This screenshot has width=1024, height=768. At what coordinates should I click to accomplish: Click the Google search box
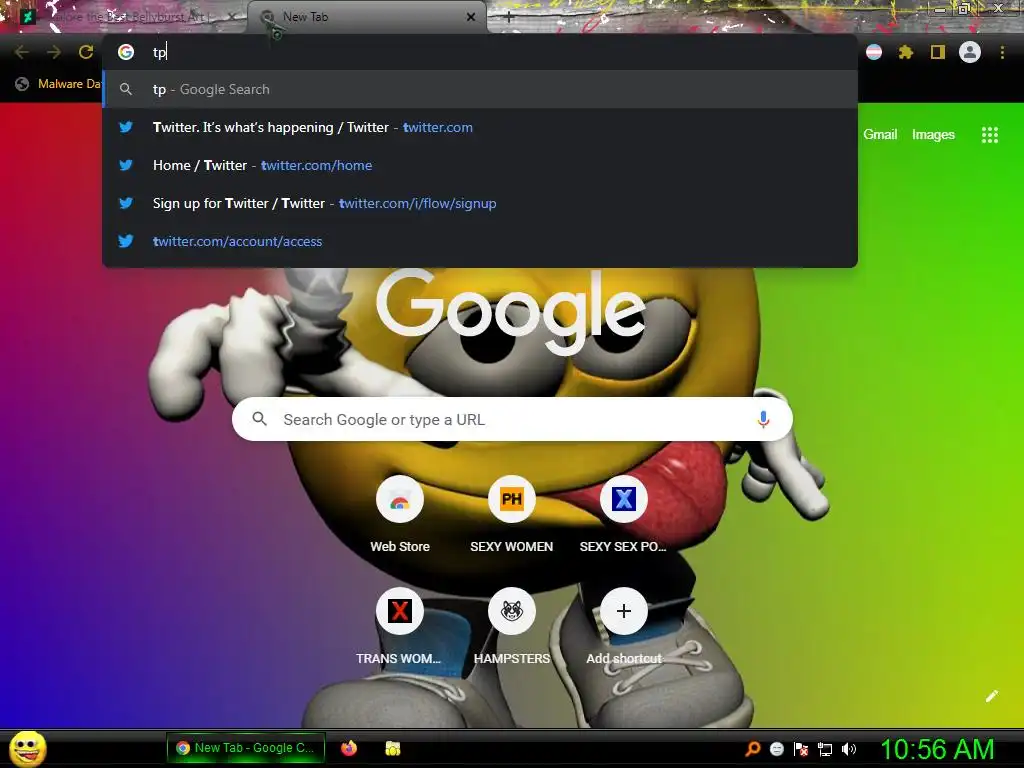pos(512,419)
